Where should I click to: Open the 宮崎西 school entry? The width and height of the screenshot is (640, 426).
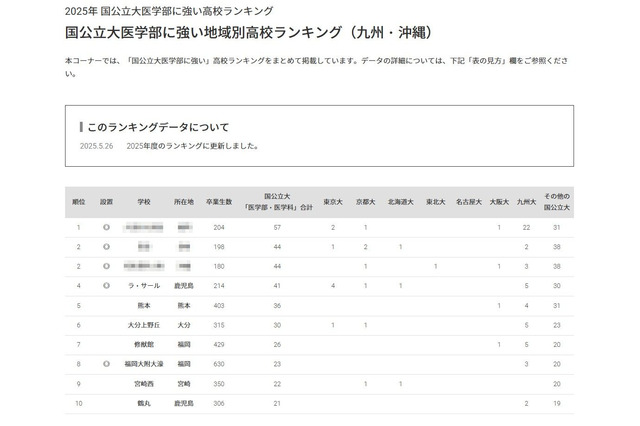(144, 383)
